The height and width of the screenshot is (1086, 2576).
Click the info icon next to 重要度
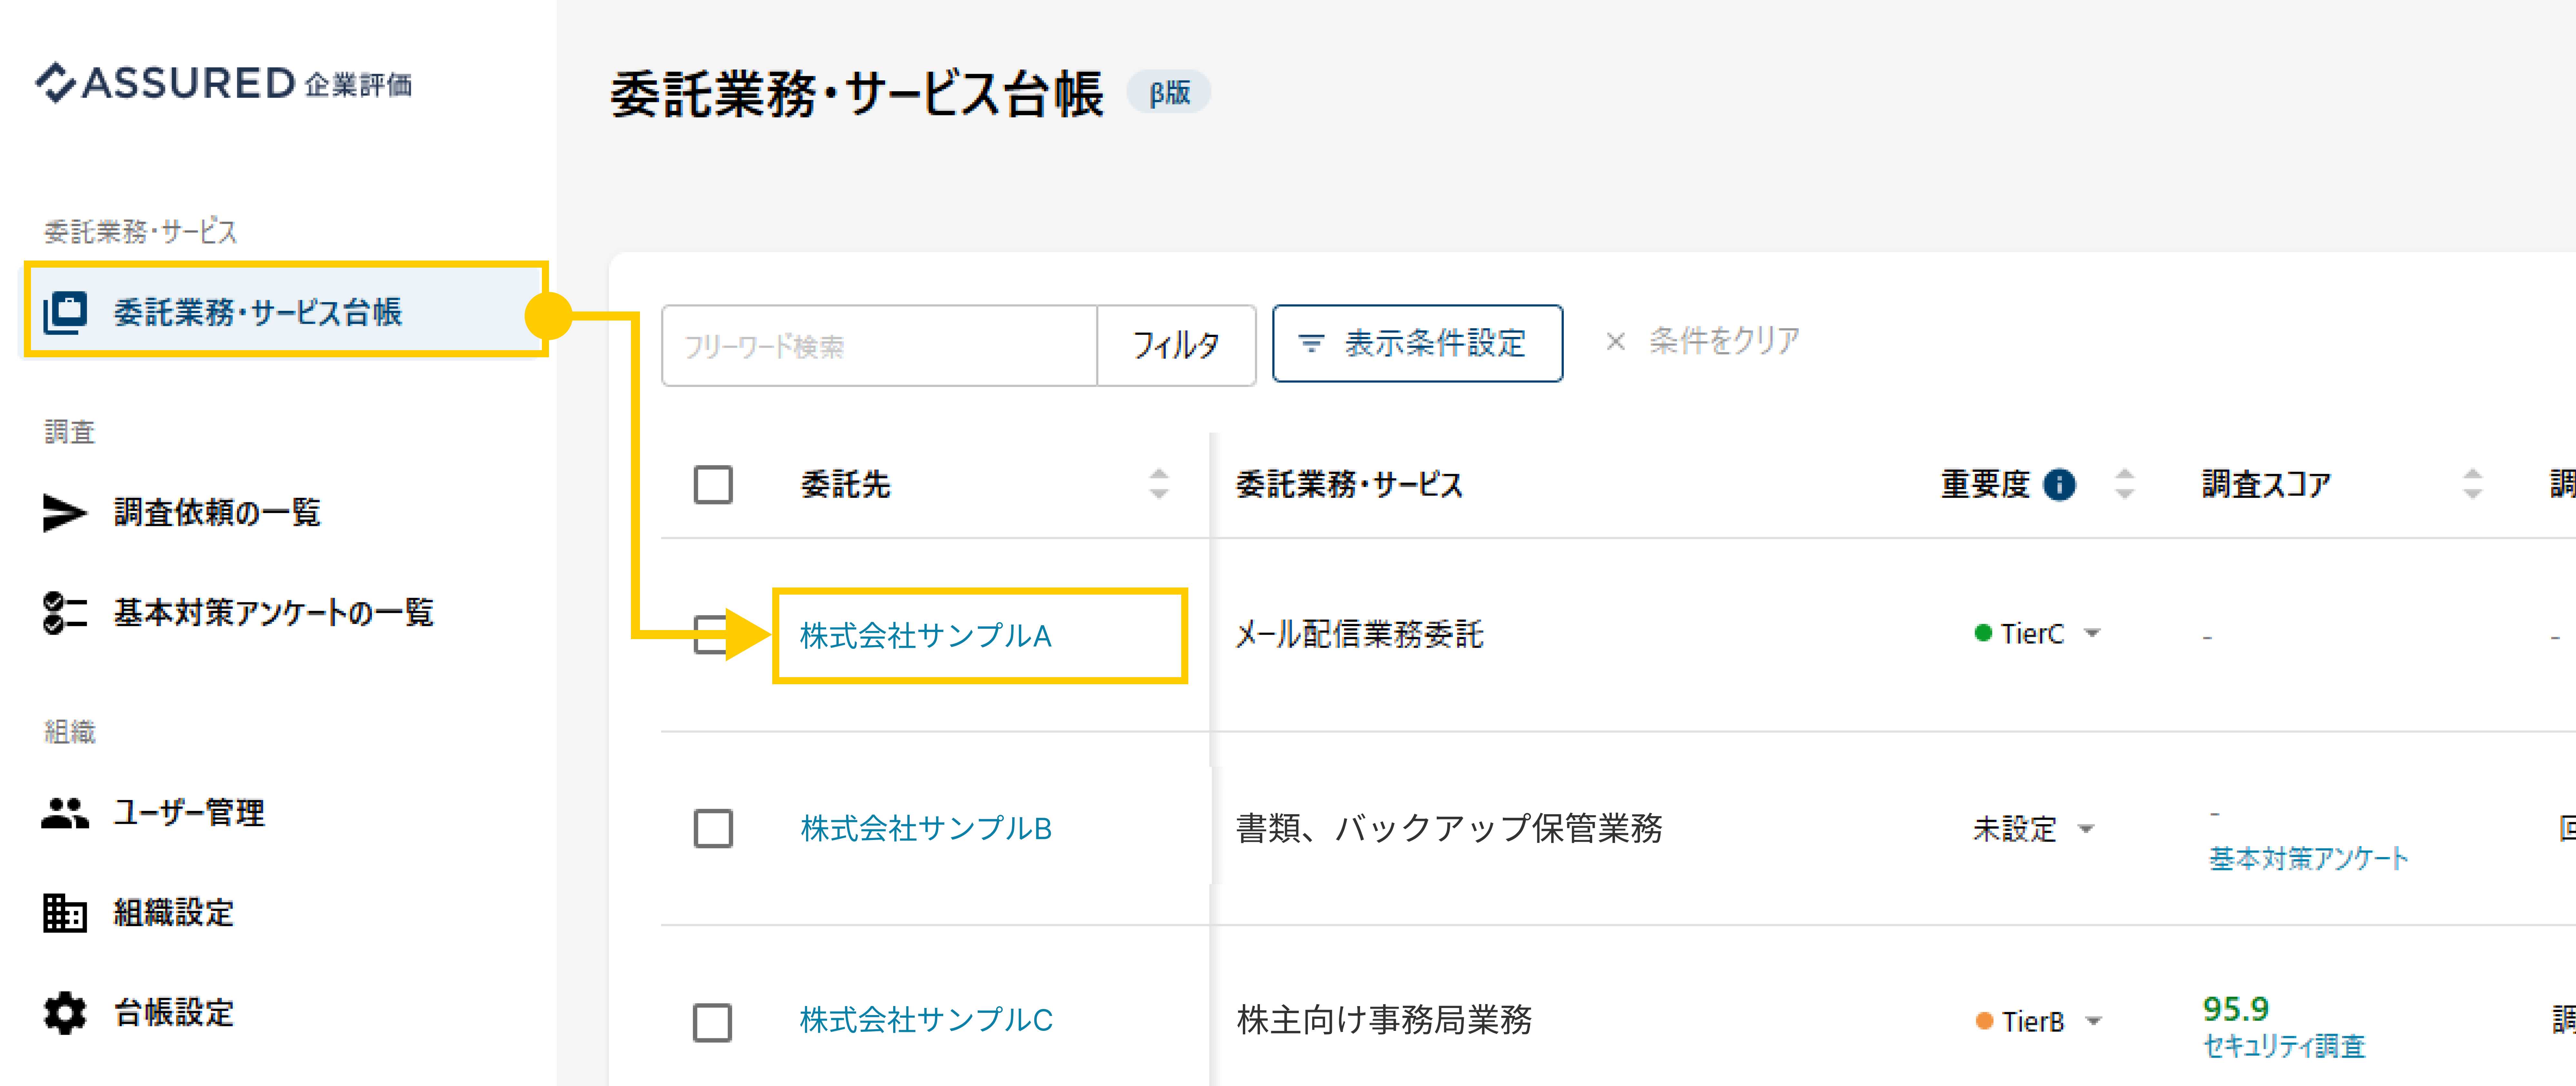point(2059,484)
